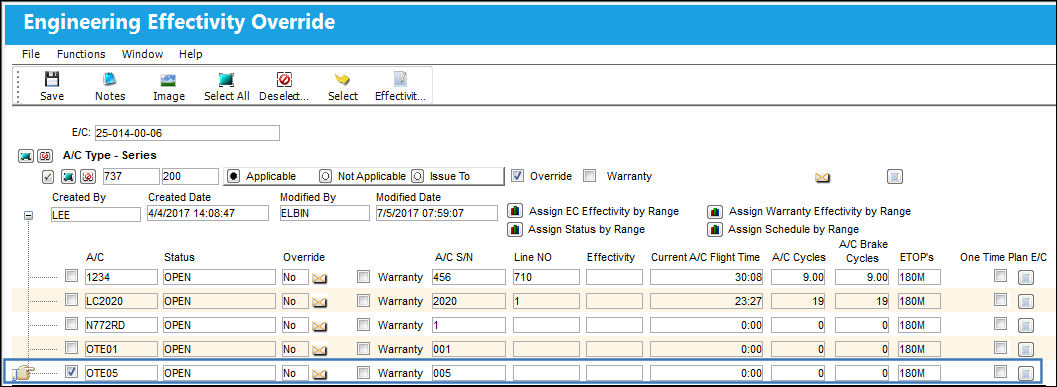This screenshot has height=387, width=1057.
Task: Click the A/C type field showing 737
Action: click(x=130, y=177)
